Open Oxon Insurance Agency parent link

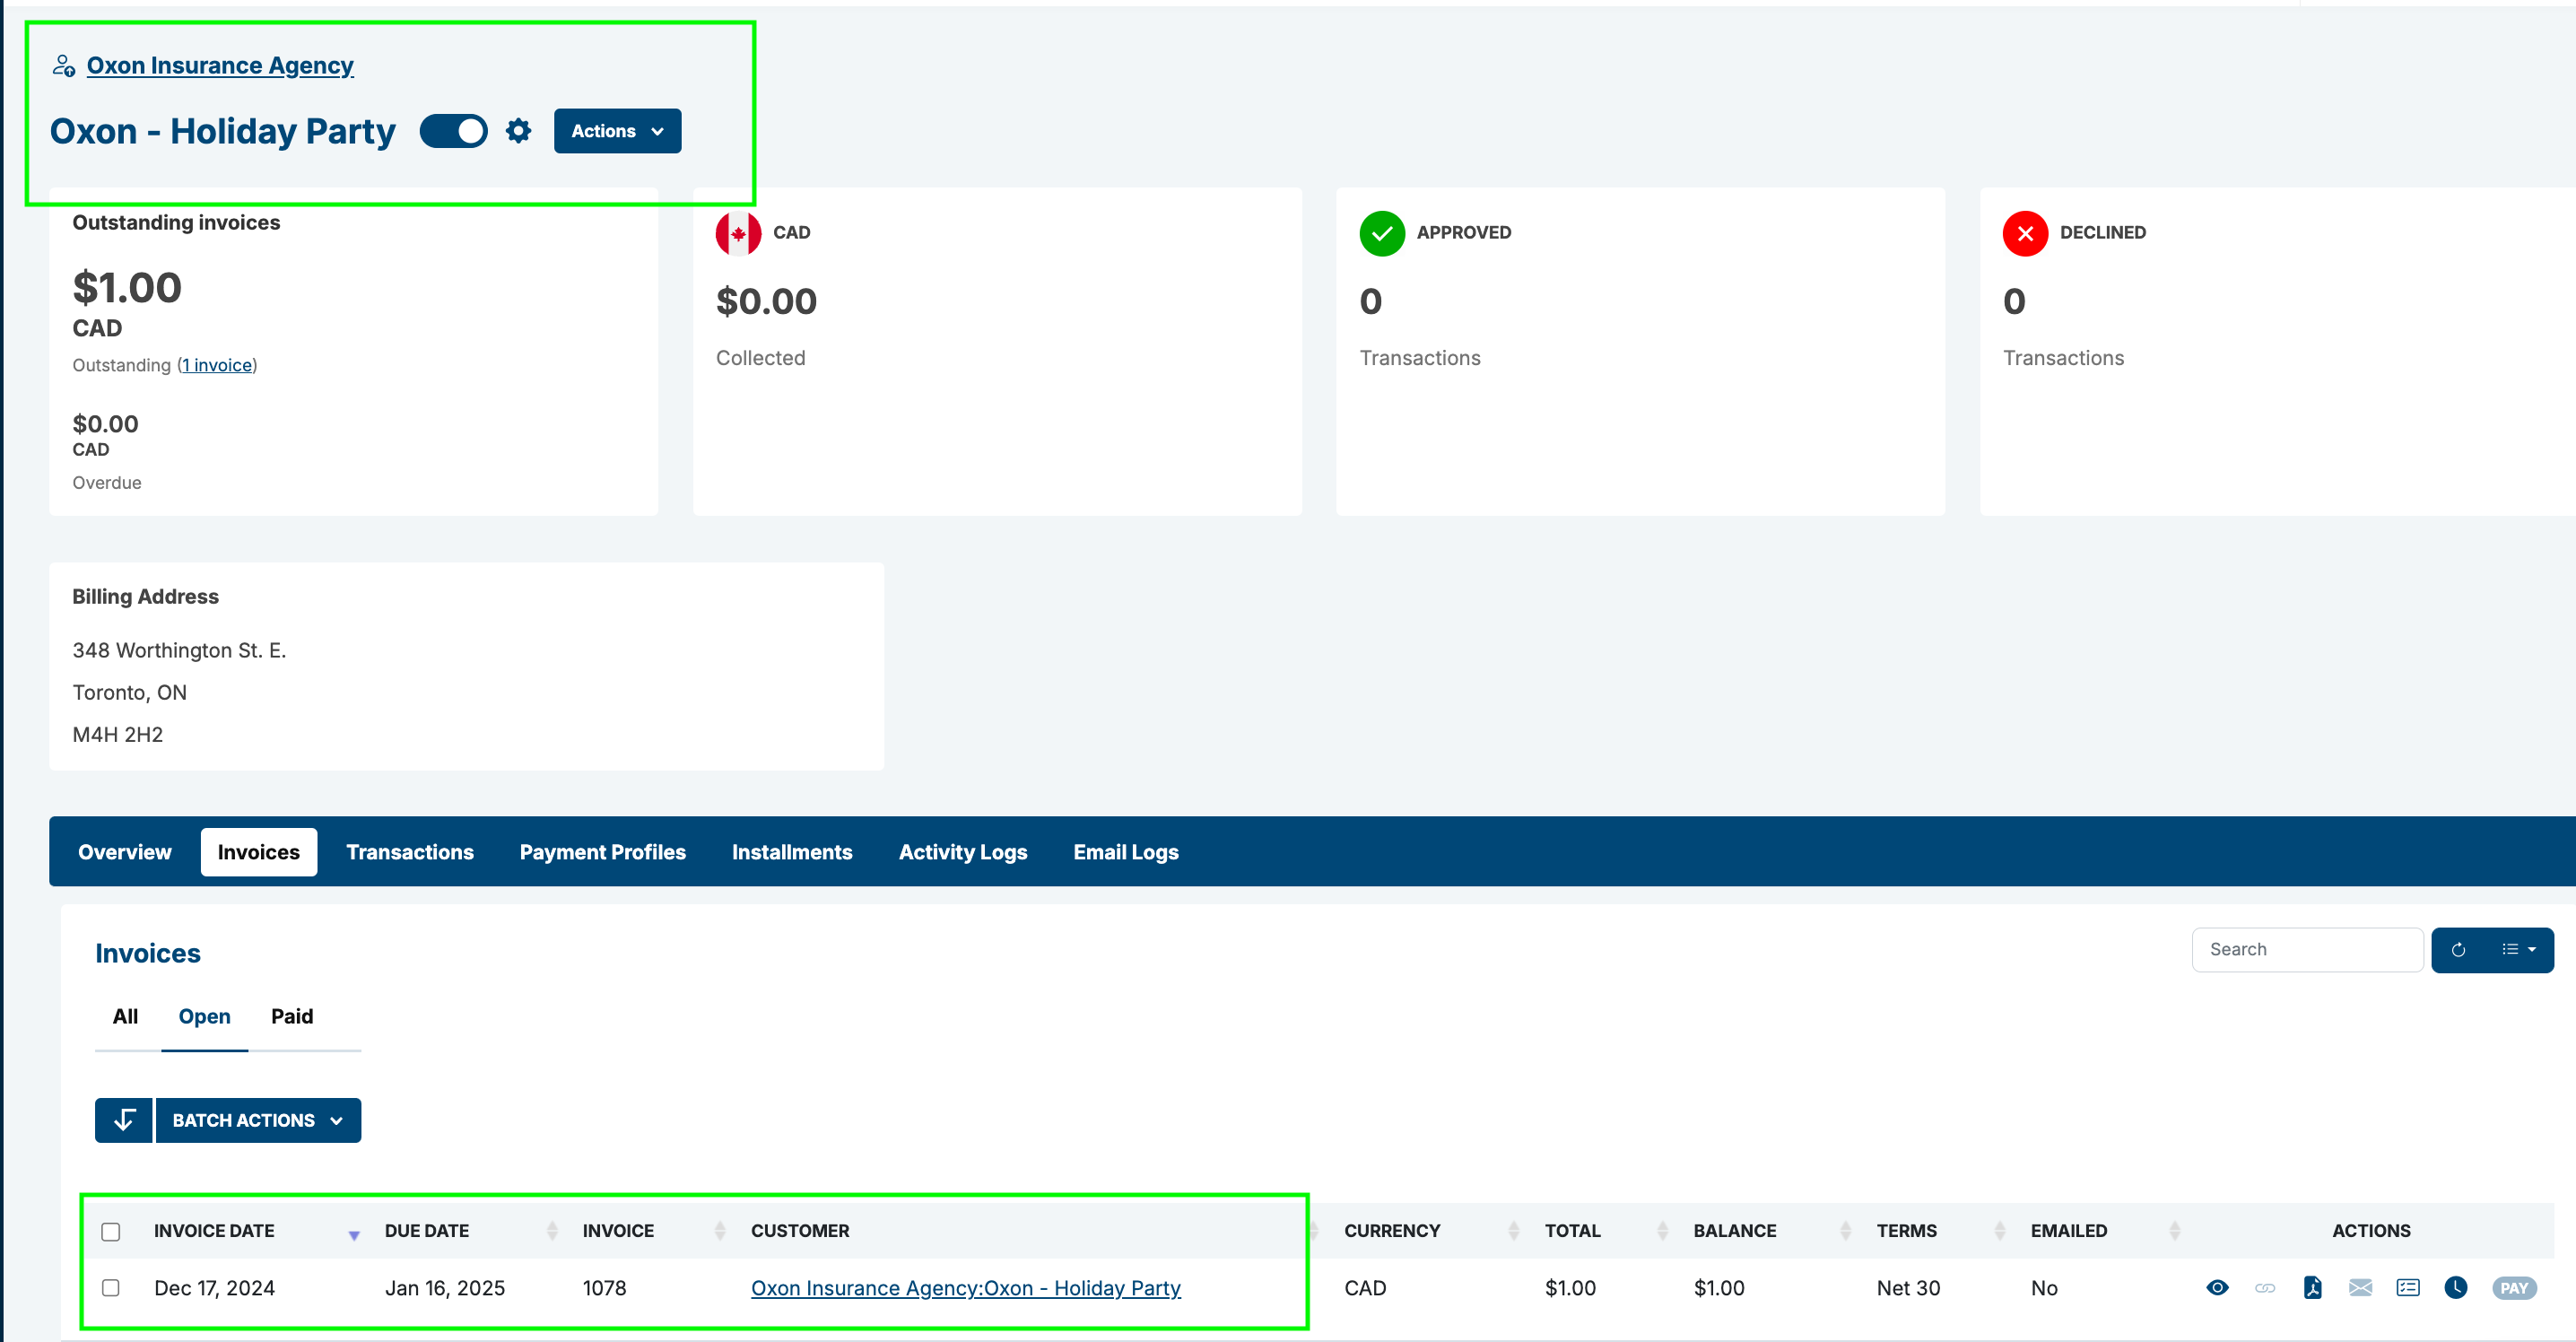(x=220, y=65)
